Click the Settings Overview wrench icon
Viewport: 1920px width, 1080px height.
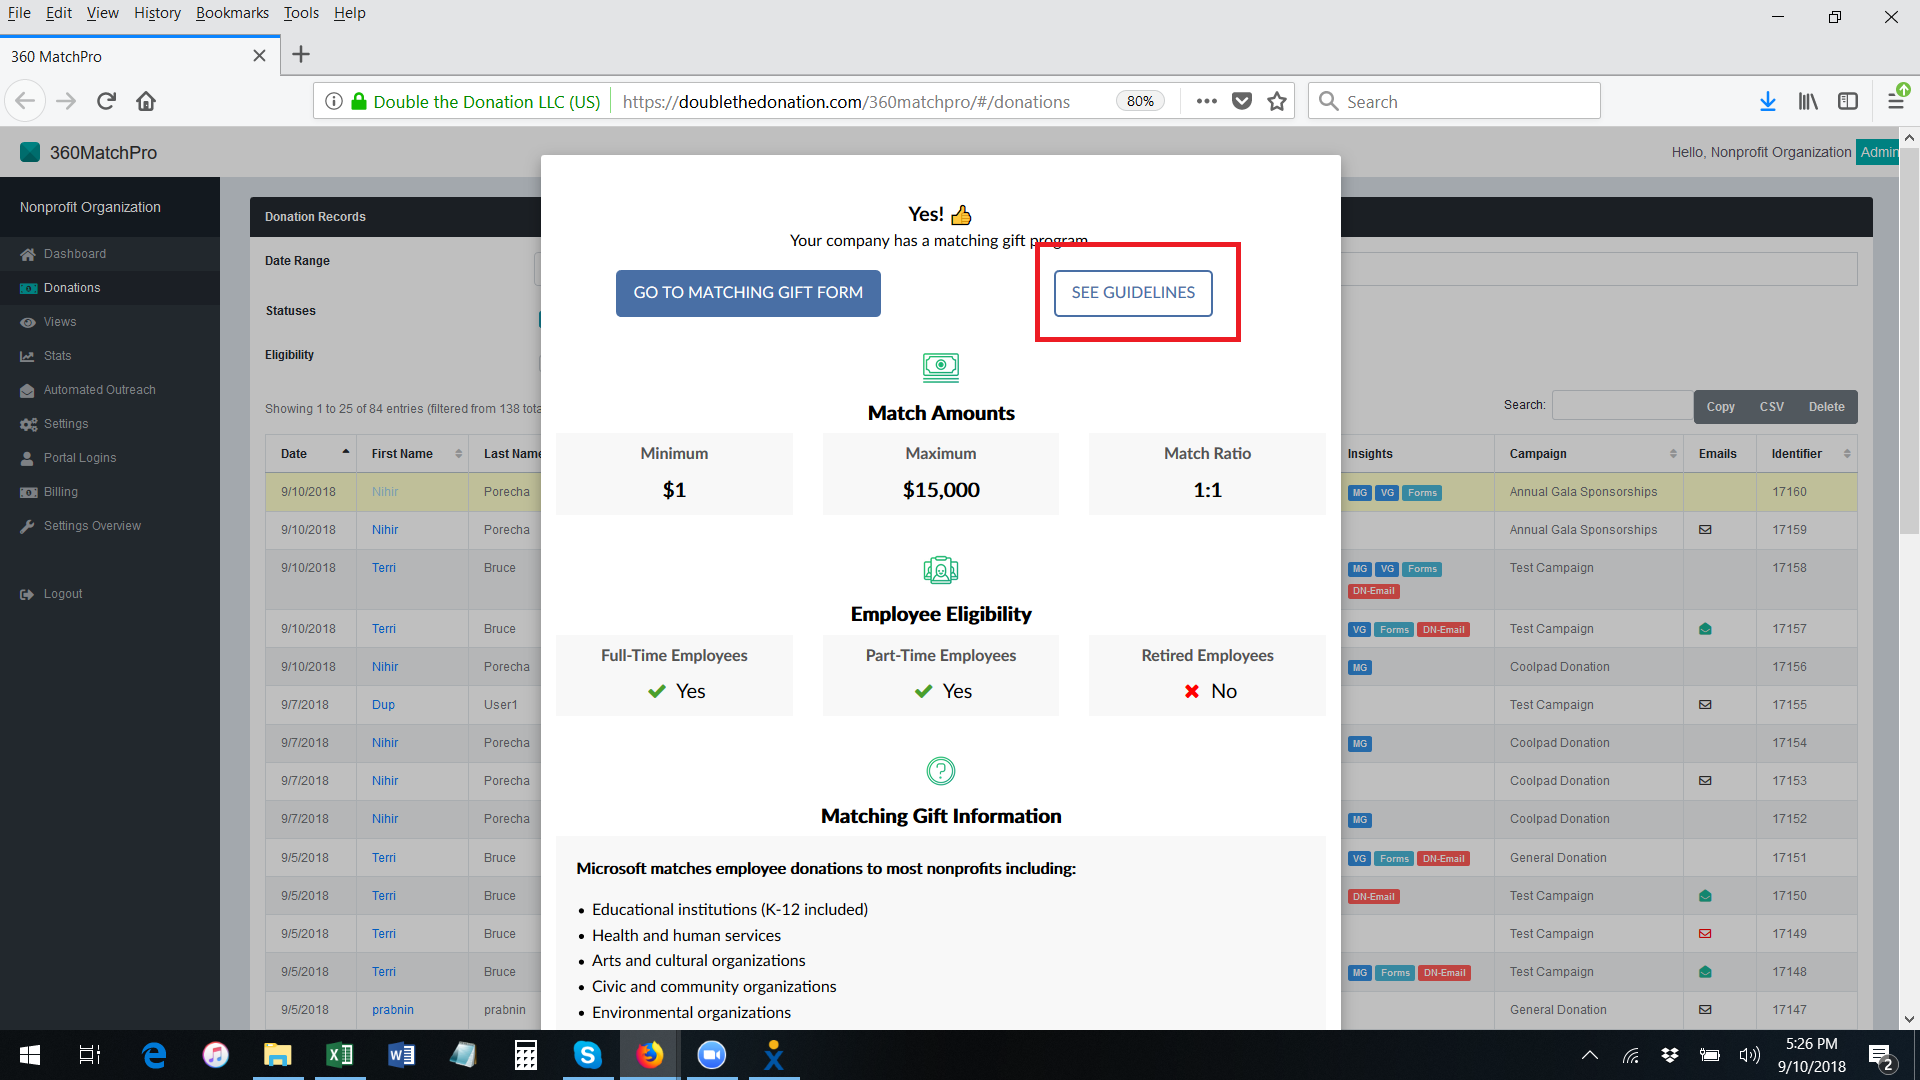pos(28,526)
